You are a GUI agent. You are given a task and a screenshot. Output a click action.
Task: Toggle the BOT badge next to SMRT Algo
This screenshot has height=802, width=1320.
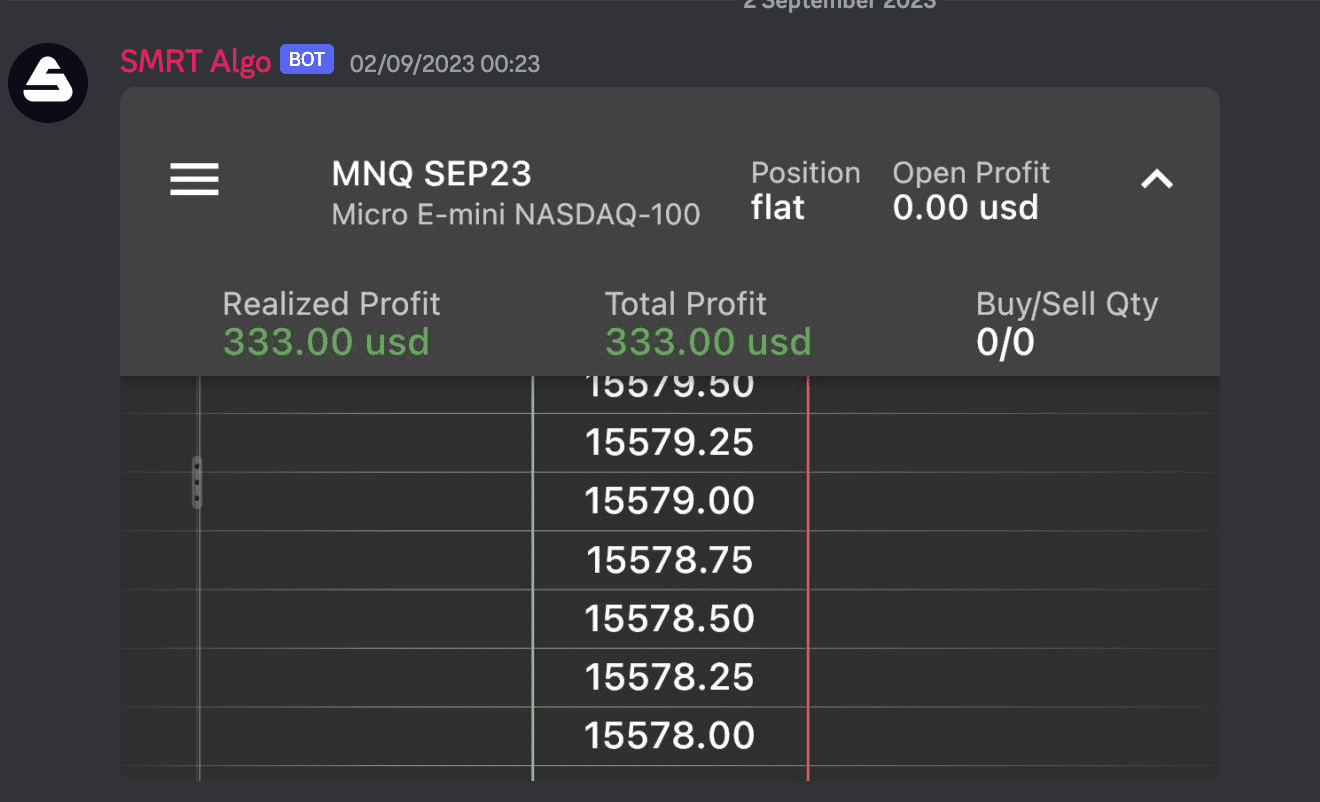pos(306,59)
